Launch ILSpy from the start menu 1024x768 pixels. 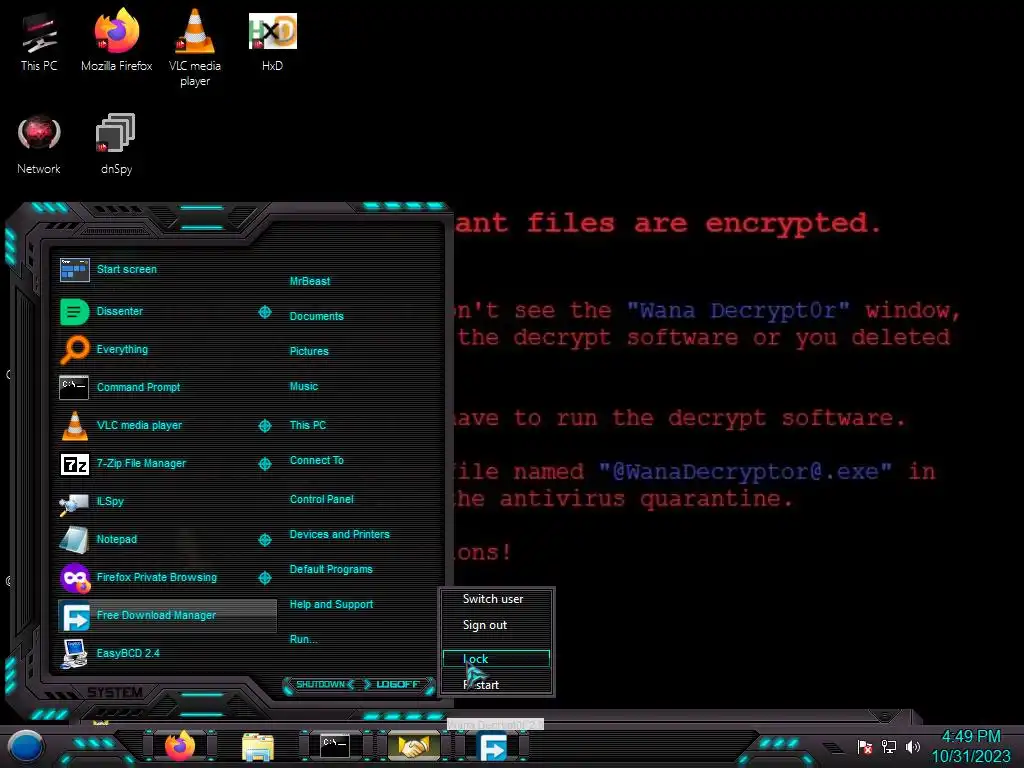(x=167, y=502)
